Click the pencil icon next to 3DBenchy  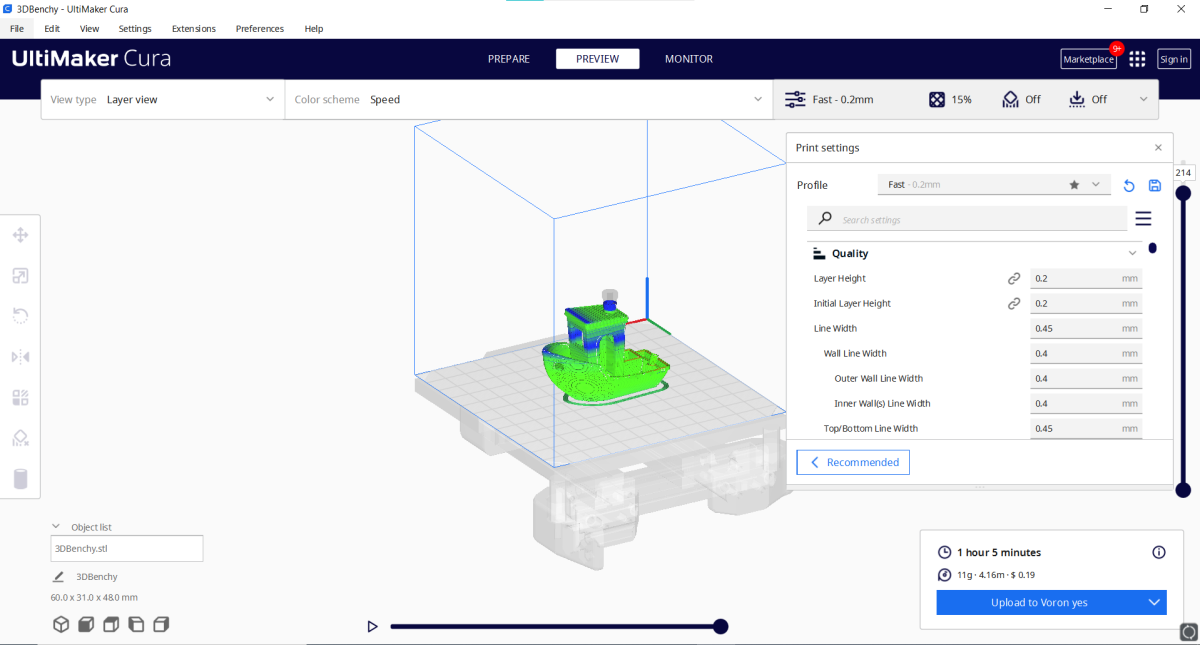[x=58, y=577]
